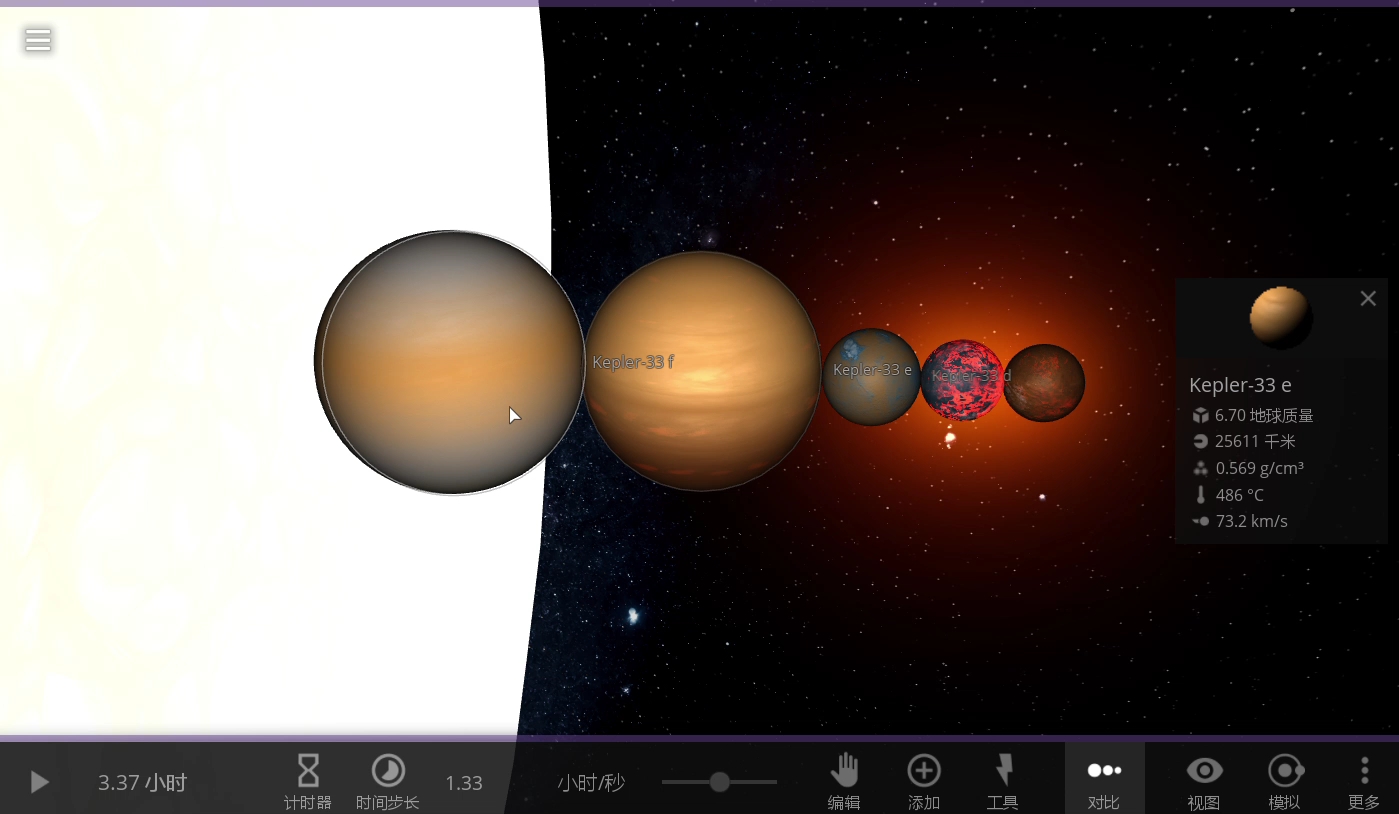Open the 计时器 hourglass timer

pyautogui.click(x=308, y=782)
